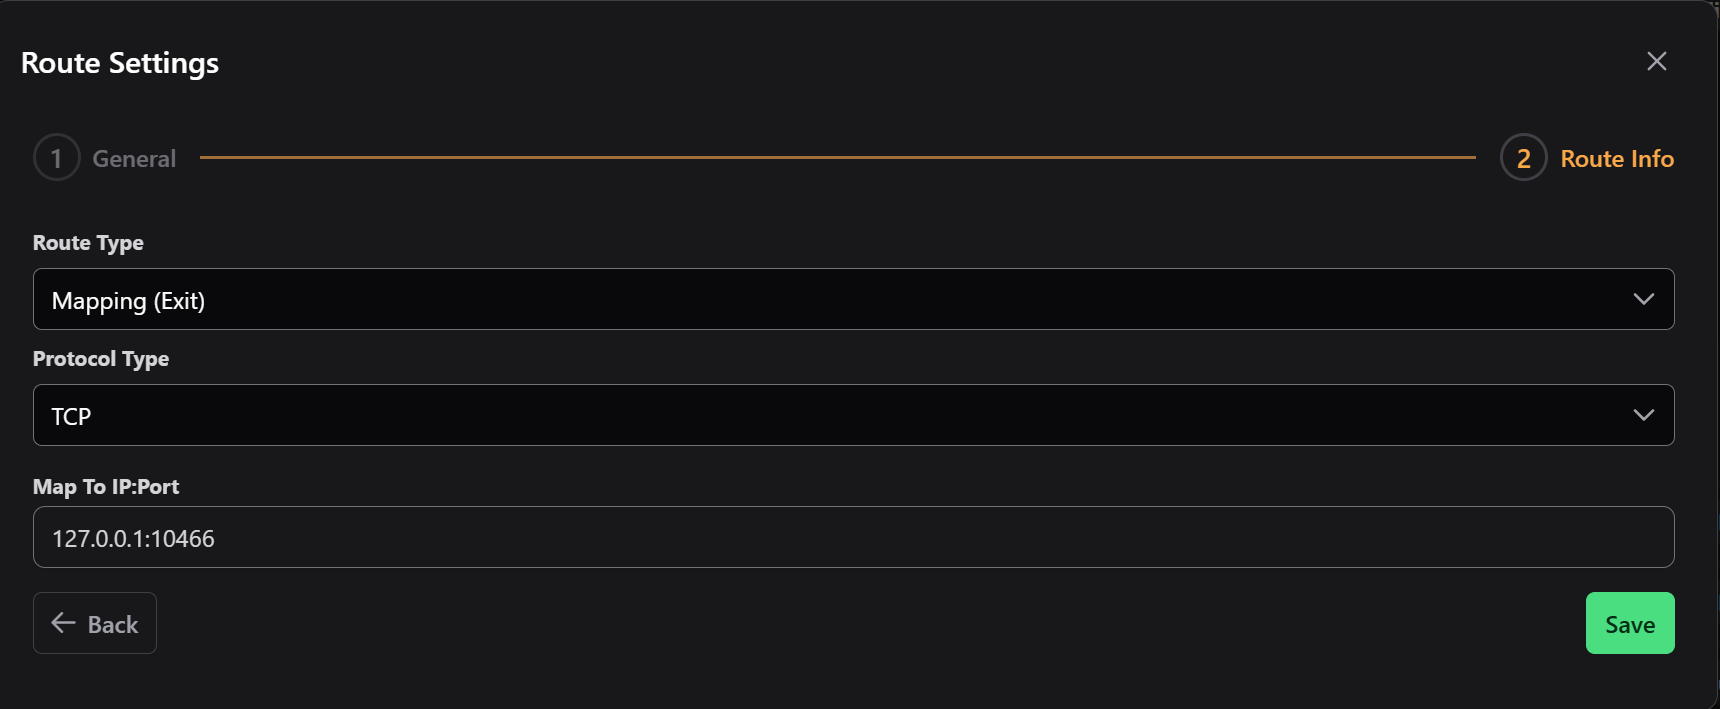Save the route settings

pos(1629,623)
